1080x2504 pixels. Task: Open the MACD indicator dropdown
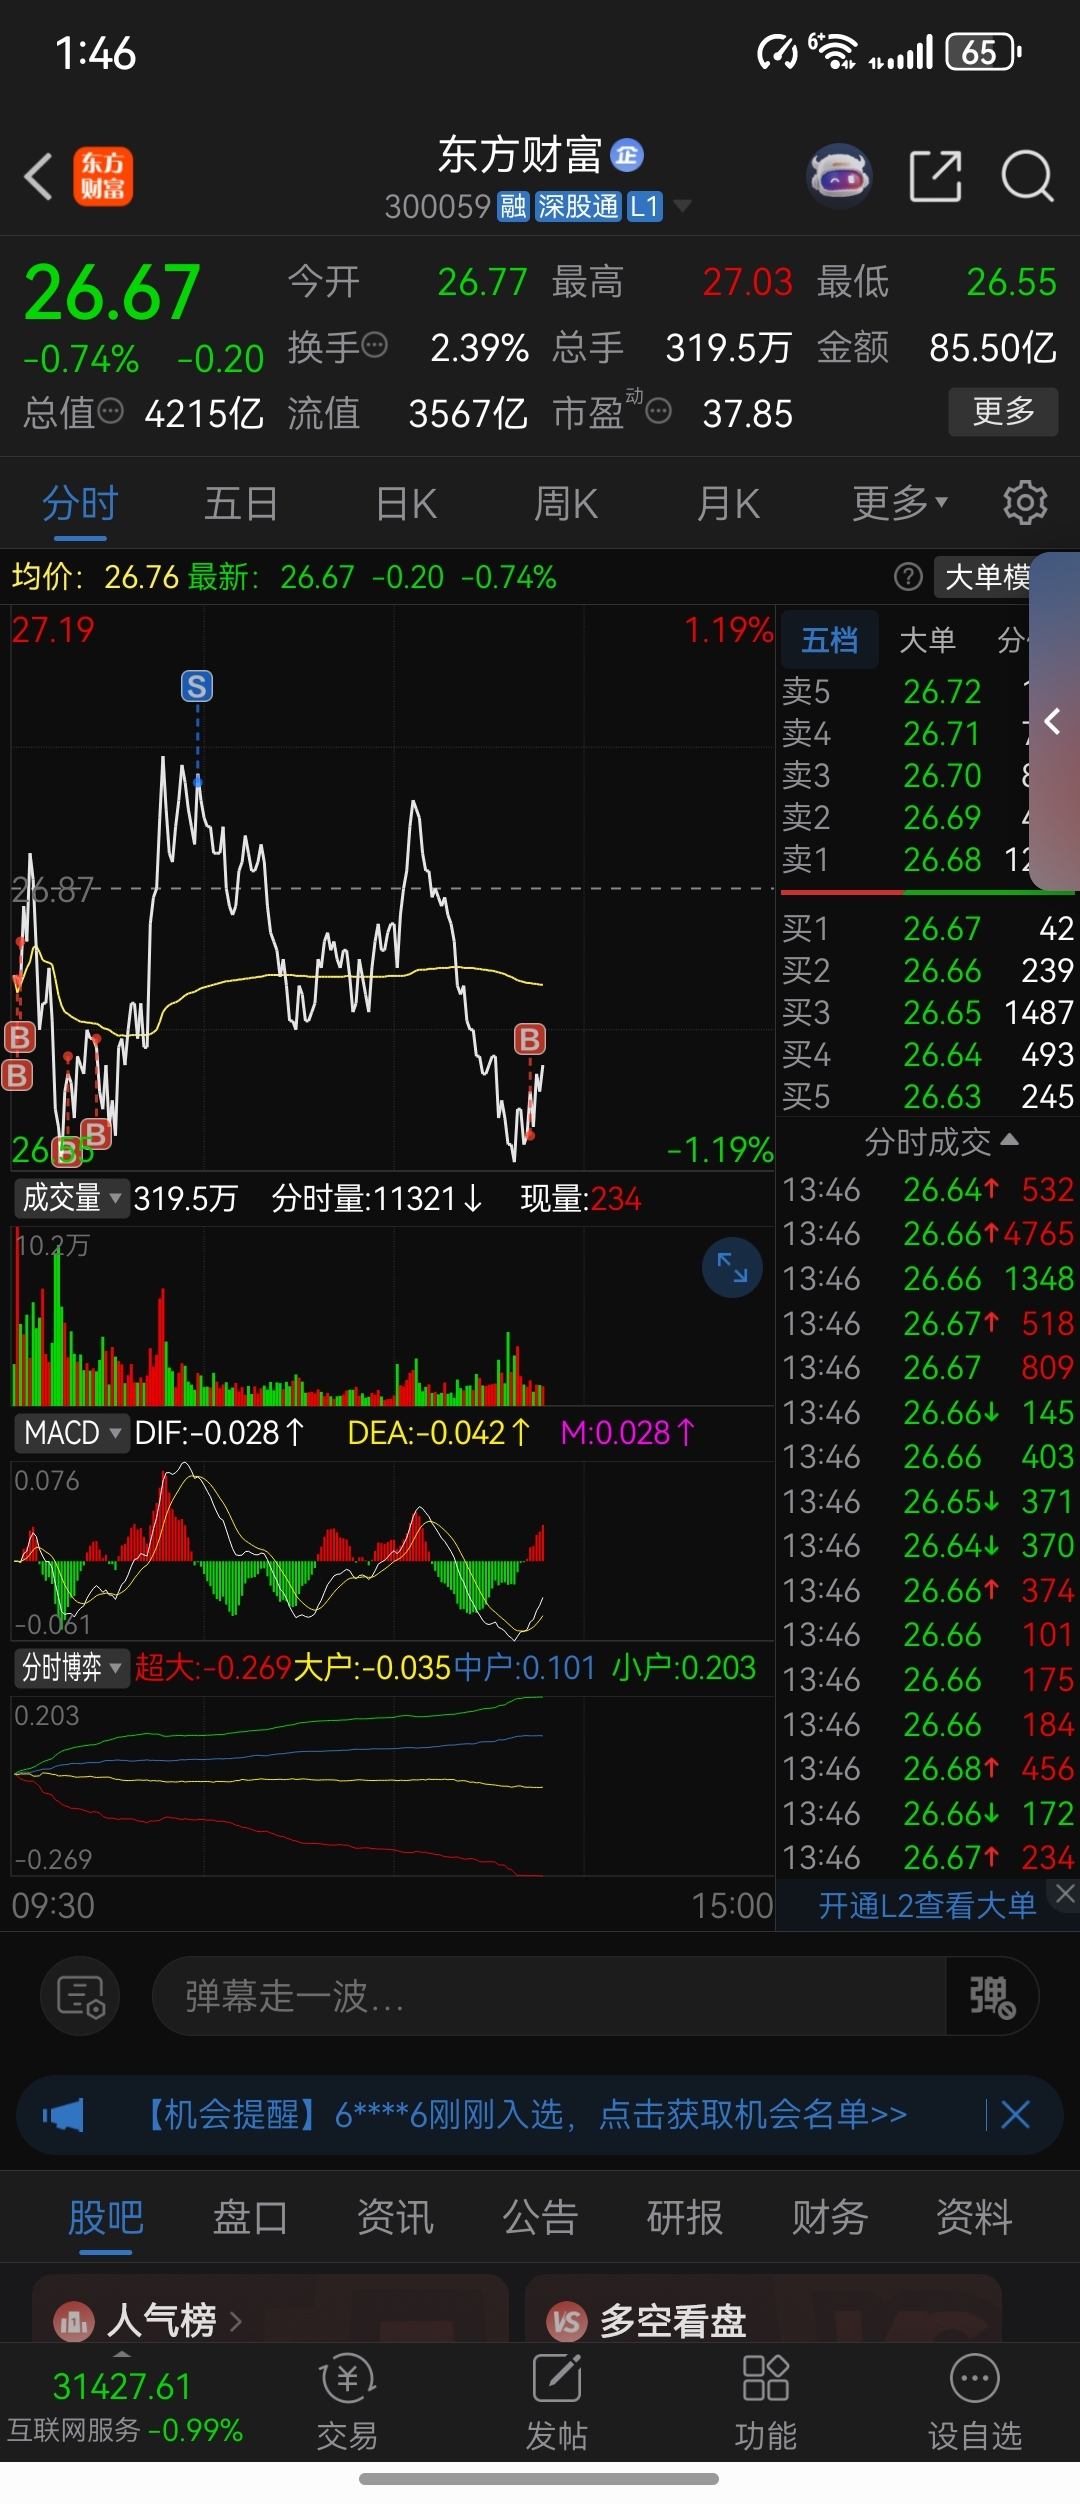tap(70, 1433)
